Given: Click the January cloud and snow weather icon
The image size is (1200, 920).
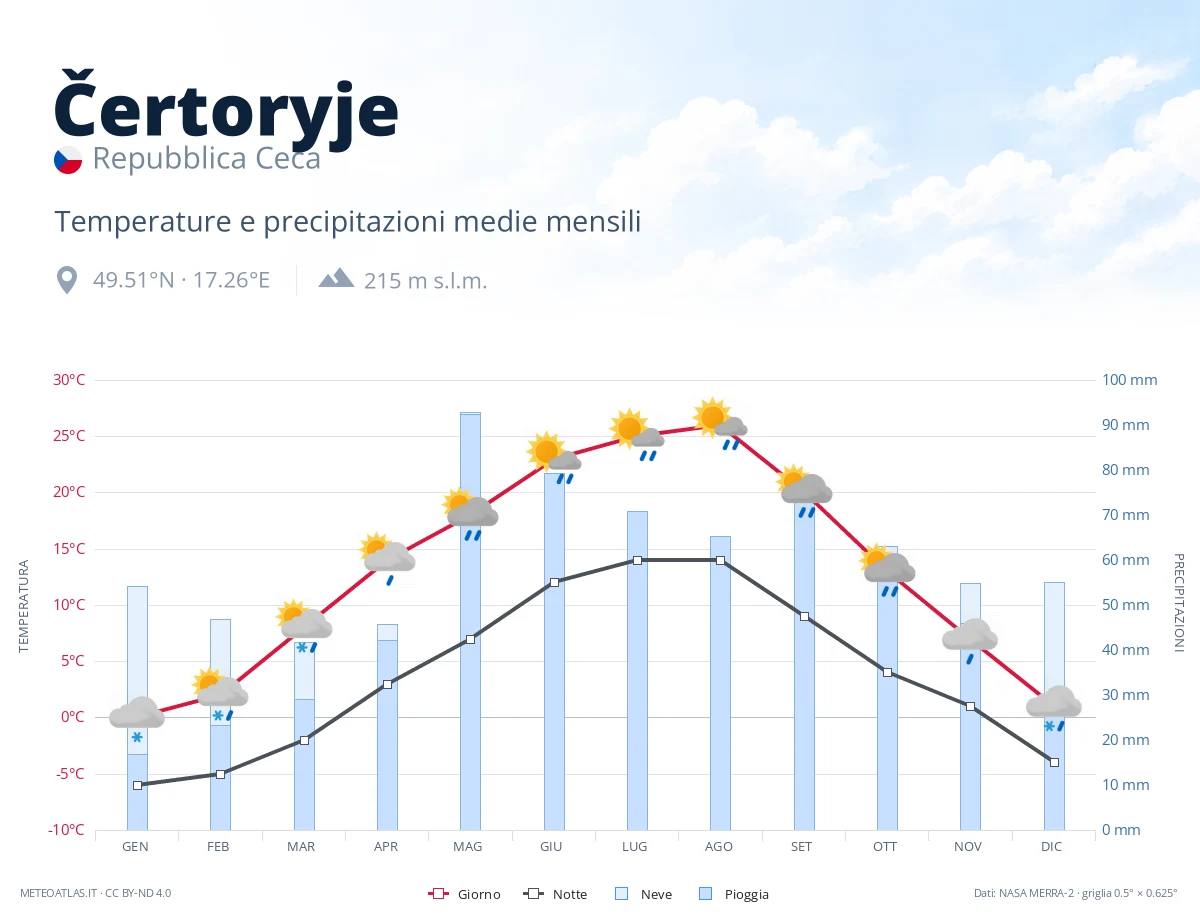Looking at the screenshot, I should (137, 720).
